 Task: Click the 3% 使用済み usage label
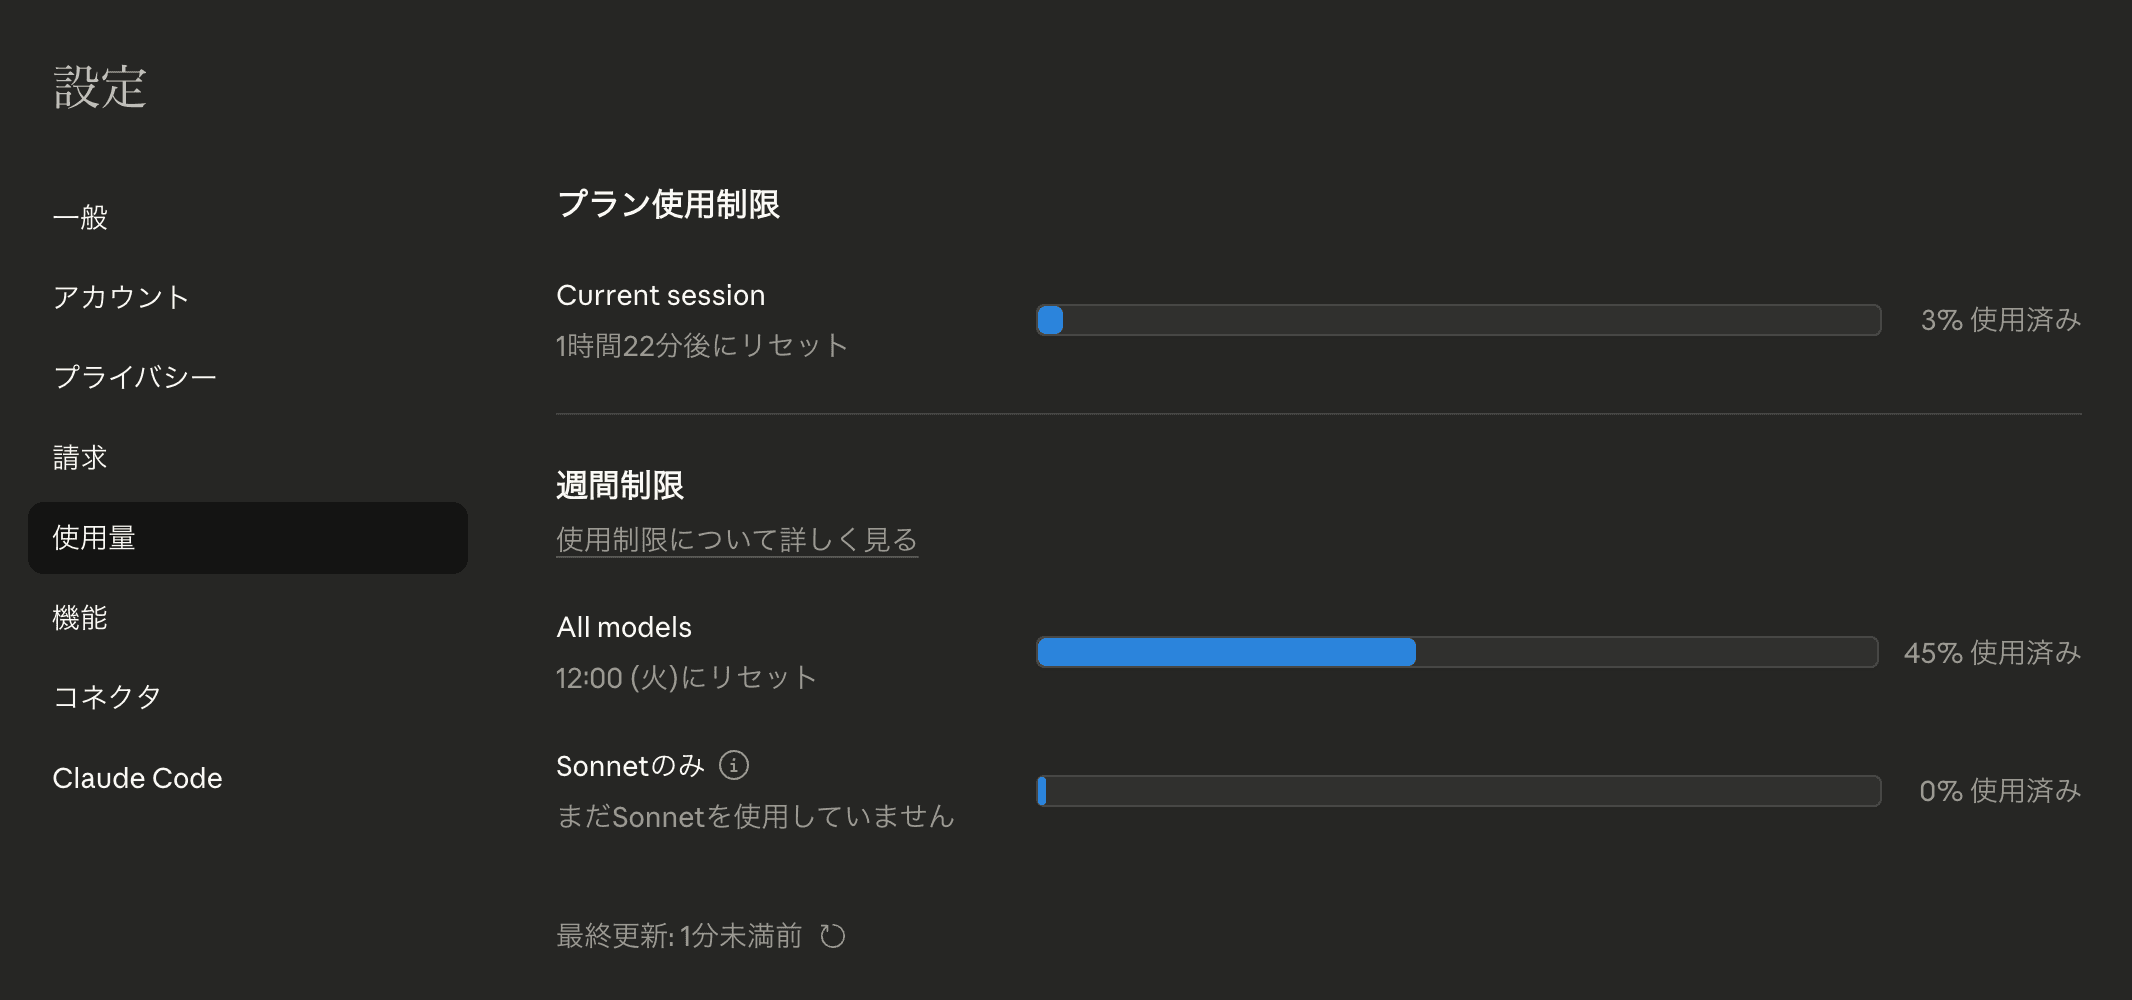pyautogui.click(x=2000, y=320)
